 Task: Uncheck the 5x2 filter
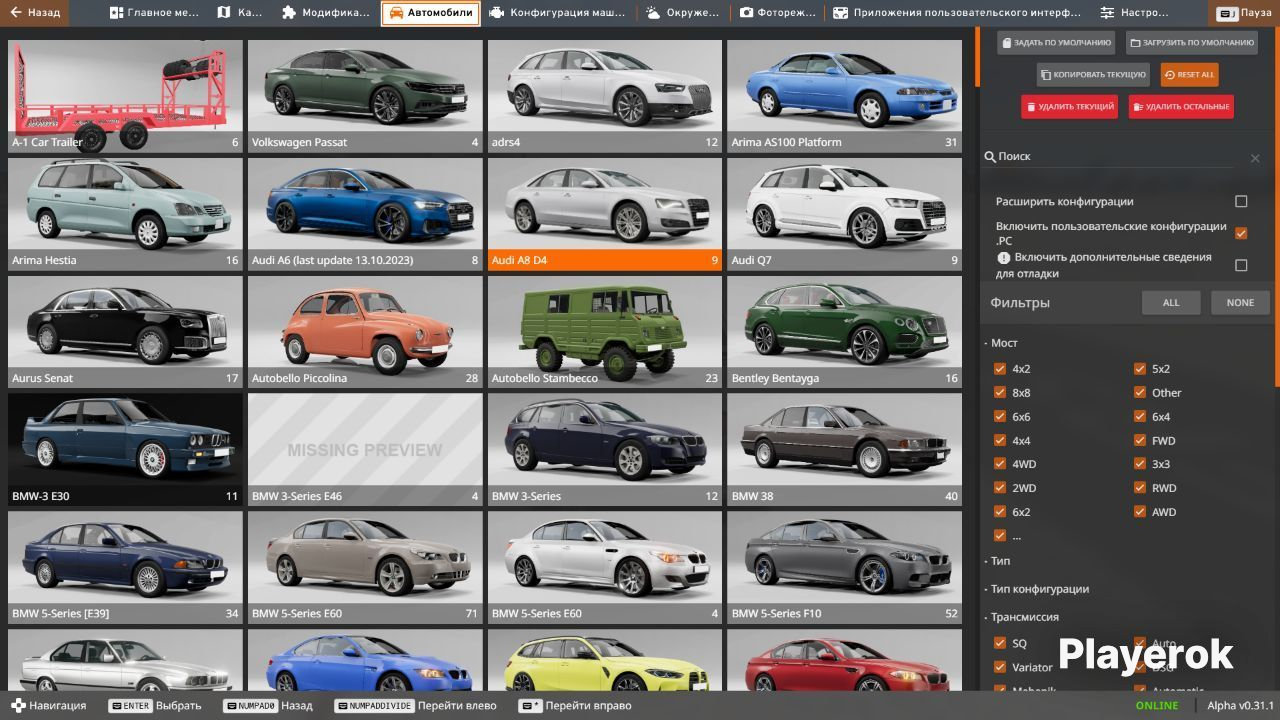pos(1140,368)
